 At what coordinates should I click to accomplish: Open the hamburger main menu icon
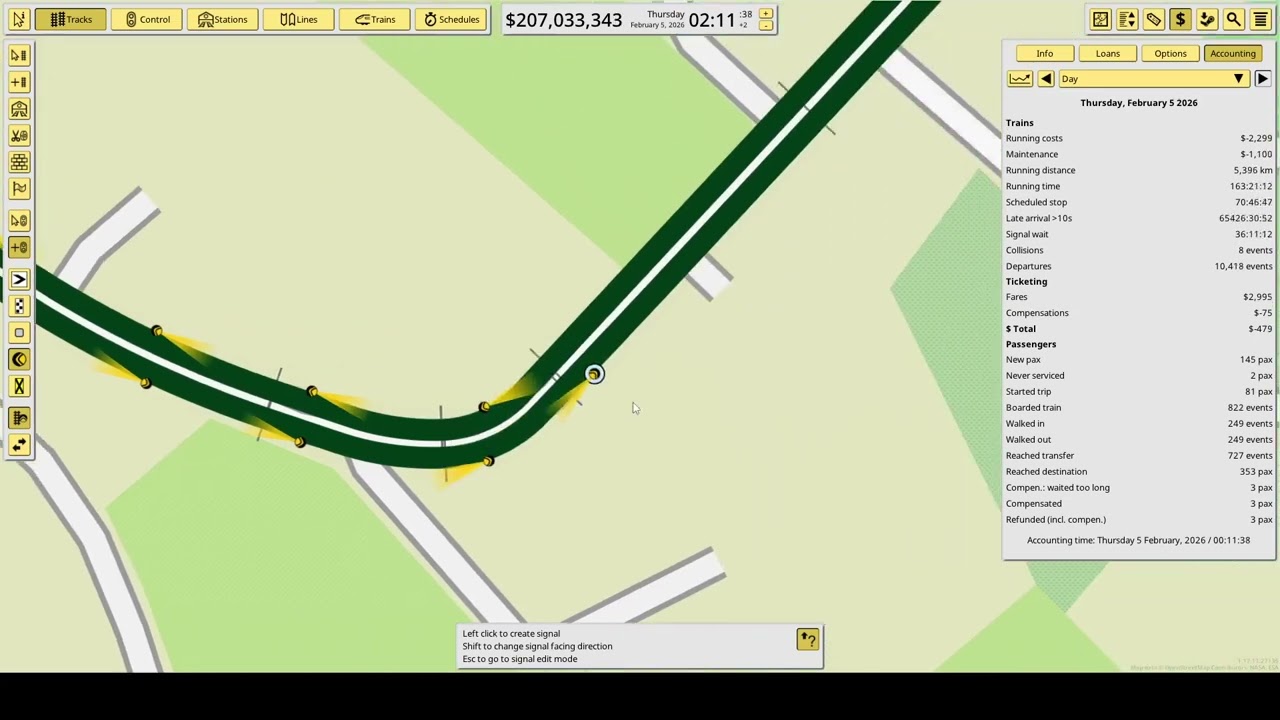coord(1260,19)
